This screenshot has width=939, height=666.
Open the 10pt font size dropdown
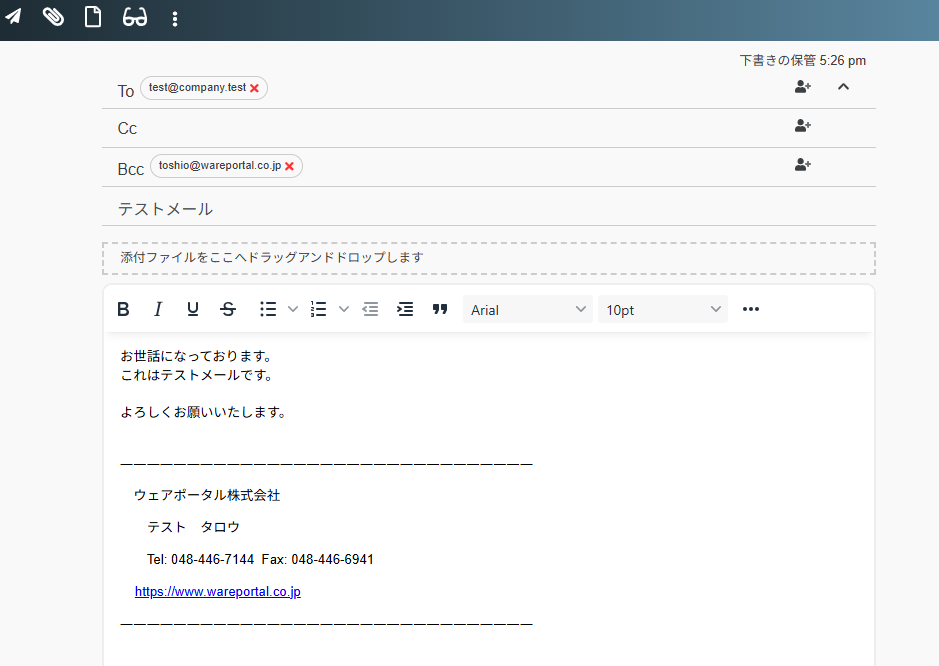[x=663, y=310]
